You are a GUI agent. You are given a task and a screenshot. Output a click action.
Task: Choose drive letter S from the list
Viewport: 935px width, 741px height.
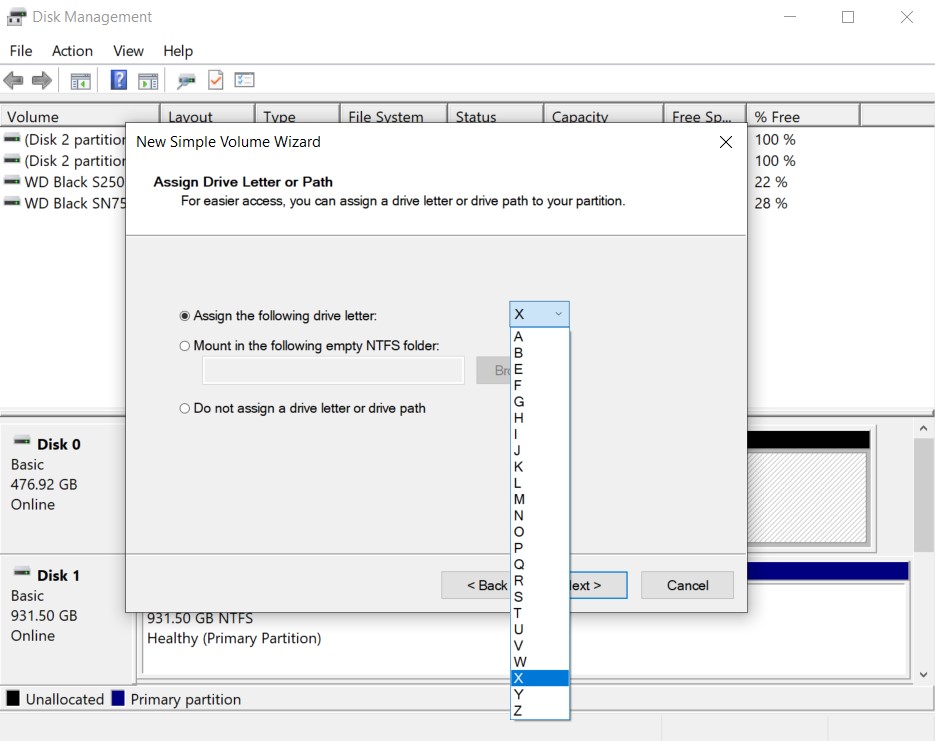point(540,597)
